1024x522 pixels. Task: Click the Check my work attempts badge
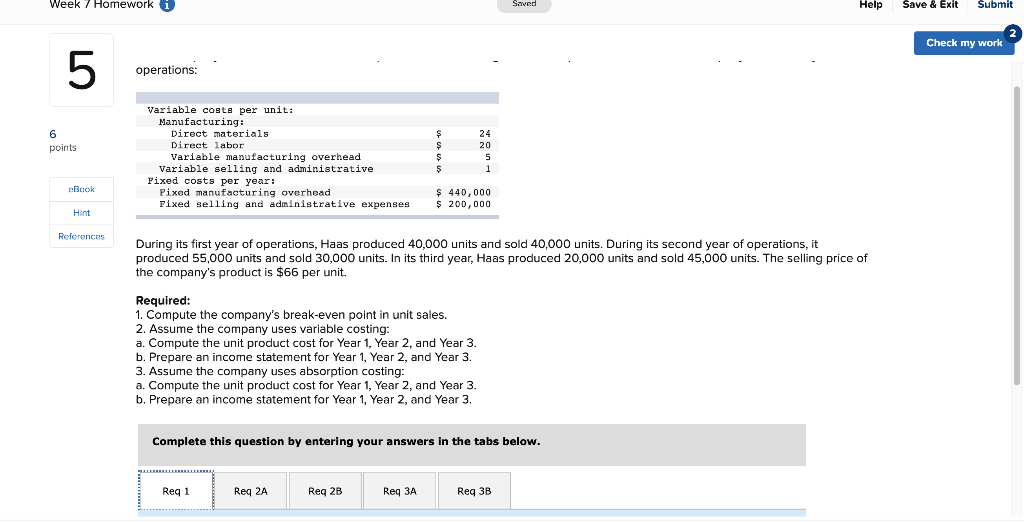1012,33
